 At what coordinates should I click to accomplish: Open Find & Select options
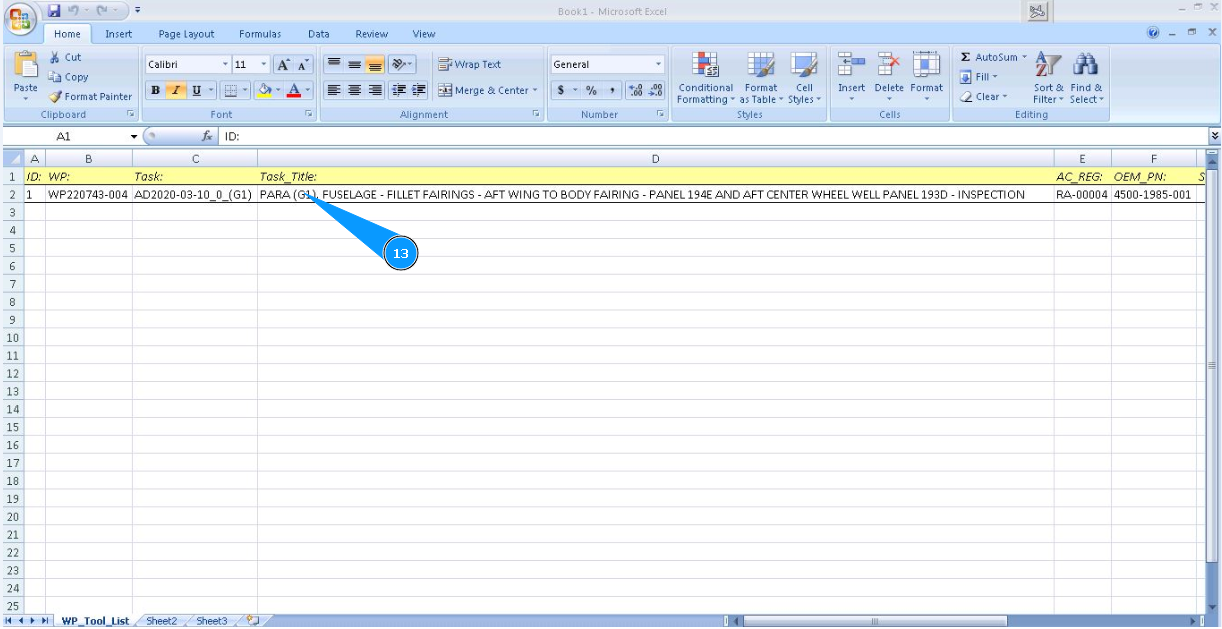pos(1086,78)
